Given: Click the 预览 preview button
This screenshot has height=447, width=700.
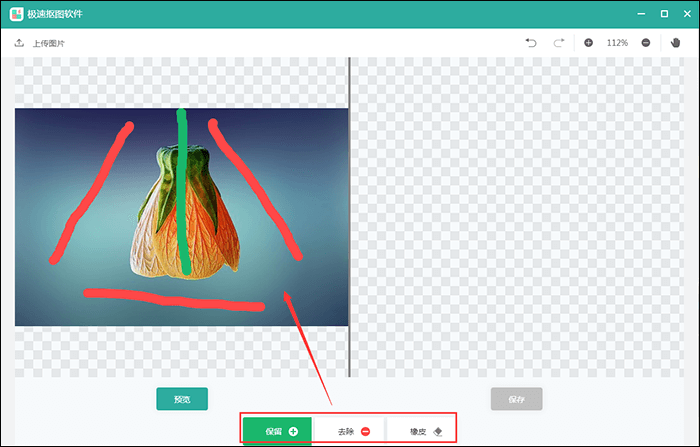Looking at the screenshot, I should pos(182,399).
